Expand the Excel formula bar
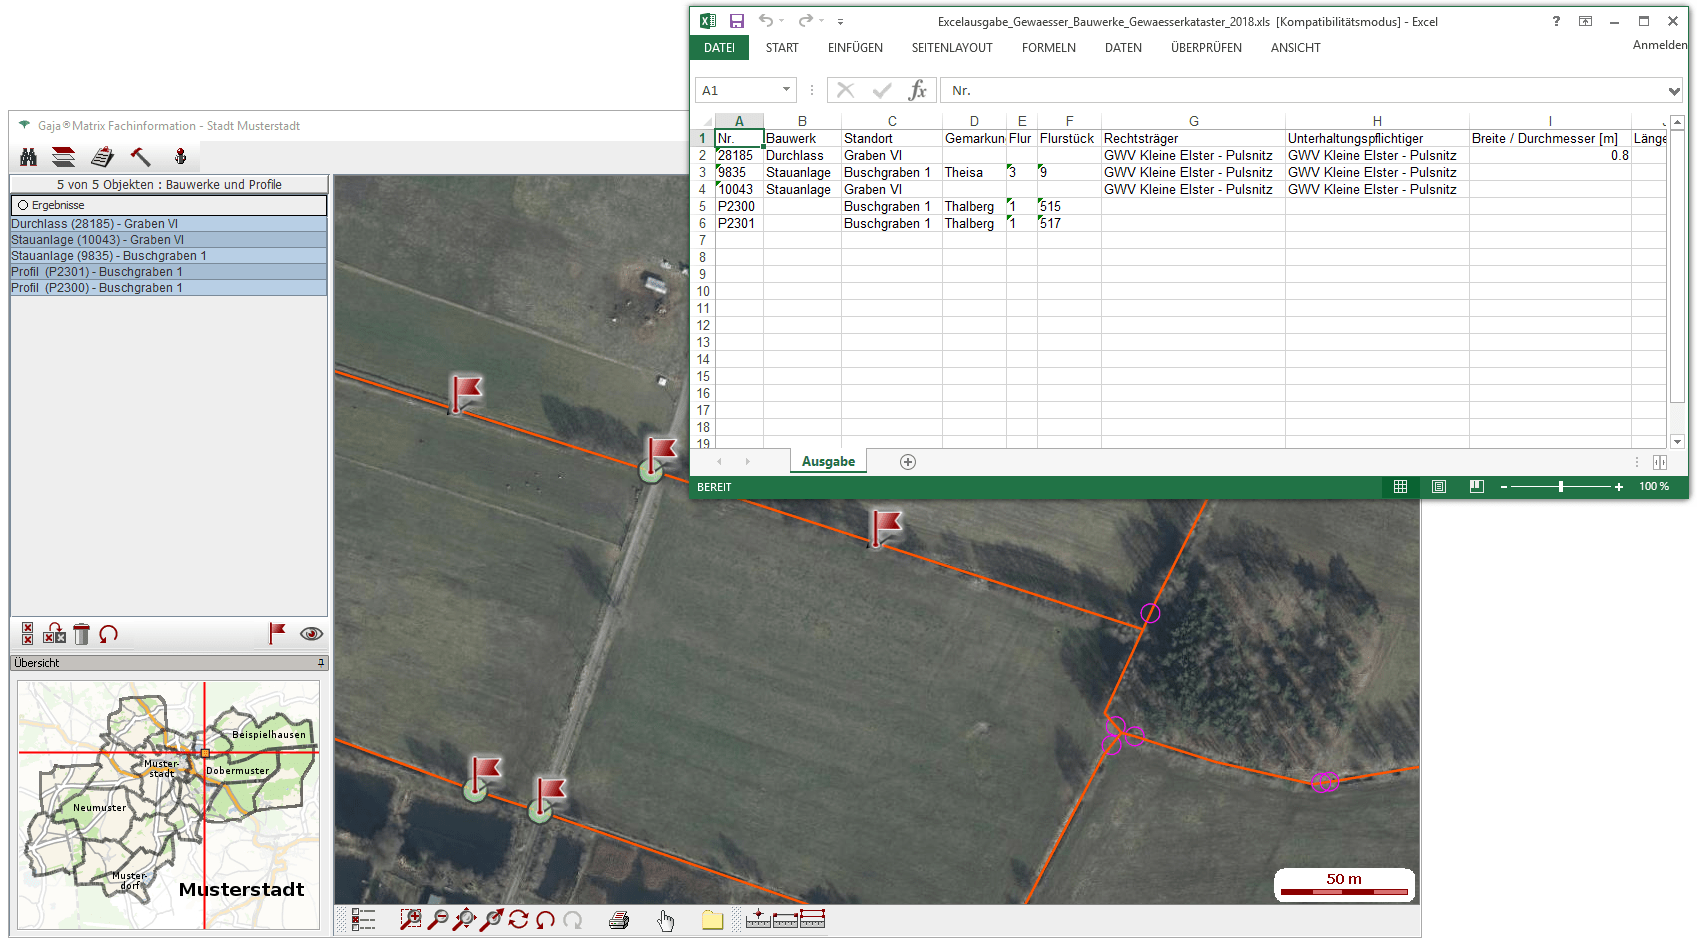Image resolution: width=1698 pixels, height=943 pixels. [1674, 91]
